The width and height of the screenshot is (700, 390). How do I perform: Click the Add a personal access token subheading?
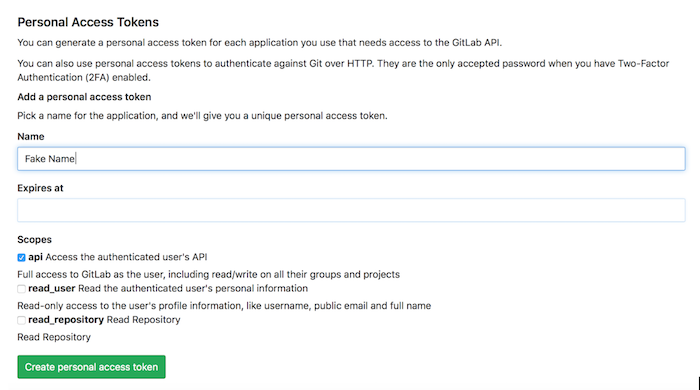click(x=84, y=97)
